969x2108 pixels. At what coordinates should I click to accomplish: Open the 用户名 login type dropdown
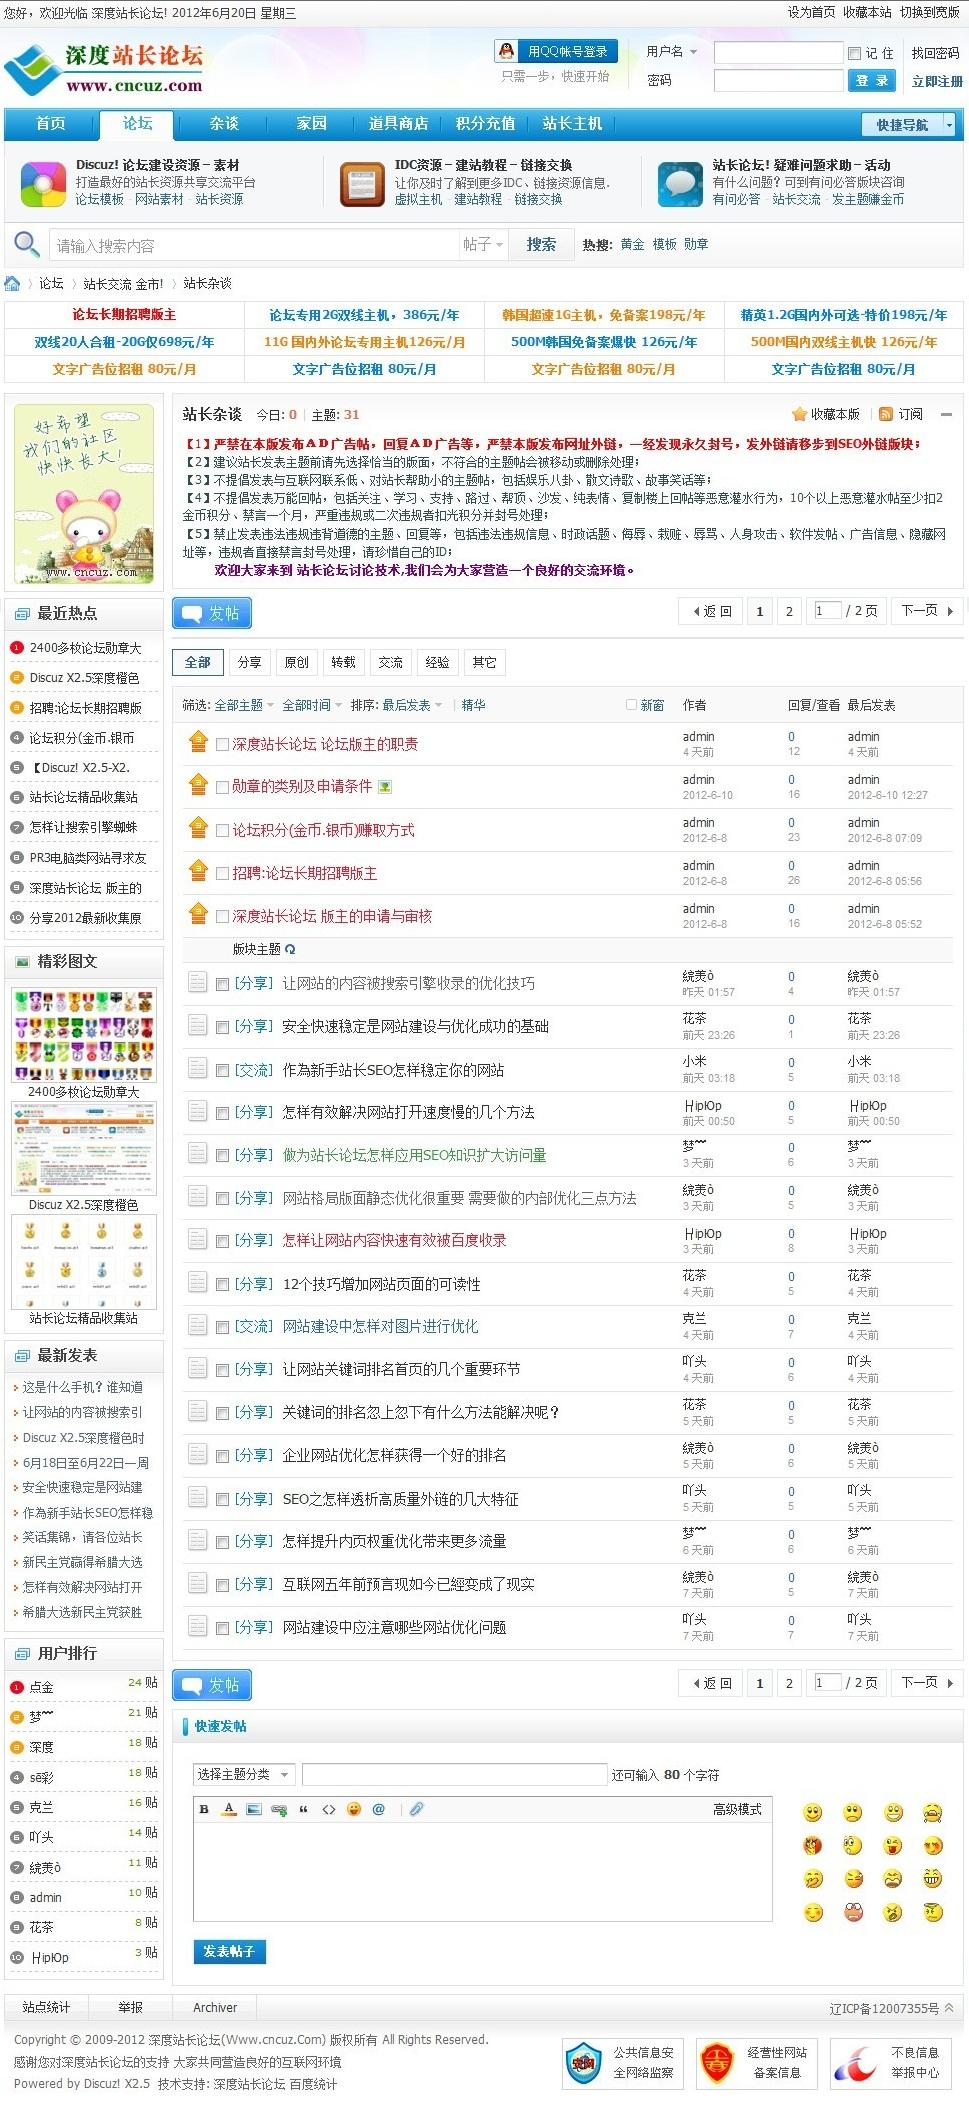click(672, 52)
